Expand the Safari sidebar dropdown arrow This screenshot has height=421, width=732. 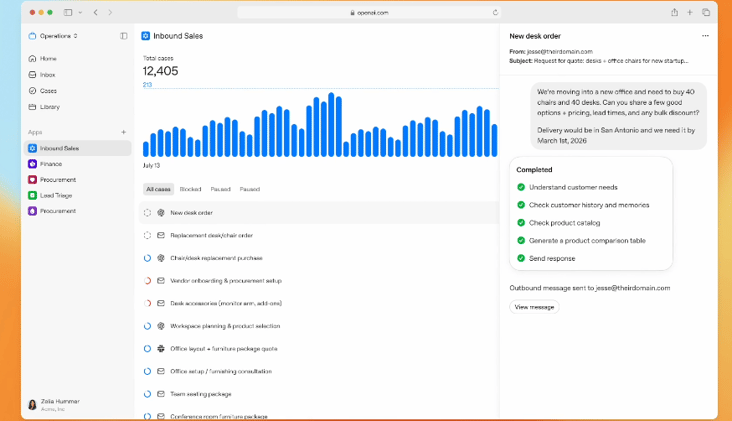[x=80, y=13]
